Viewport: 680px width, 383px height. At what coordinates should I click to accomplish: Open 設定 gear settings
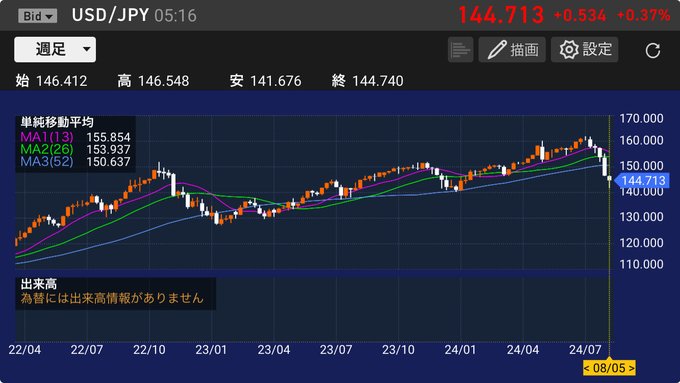coord(585,49)
